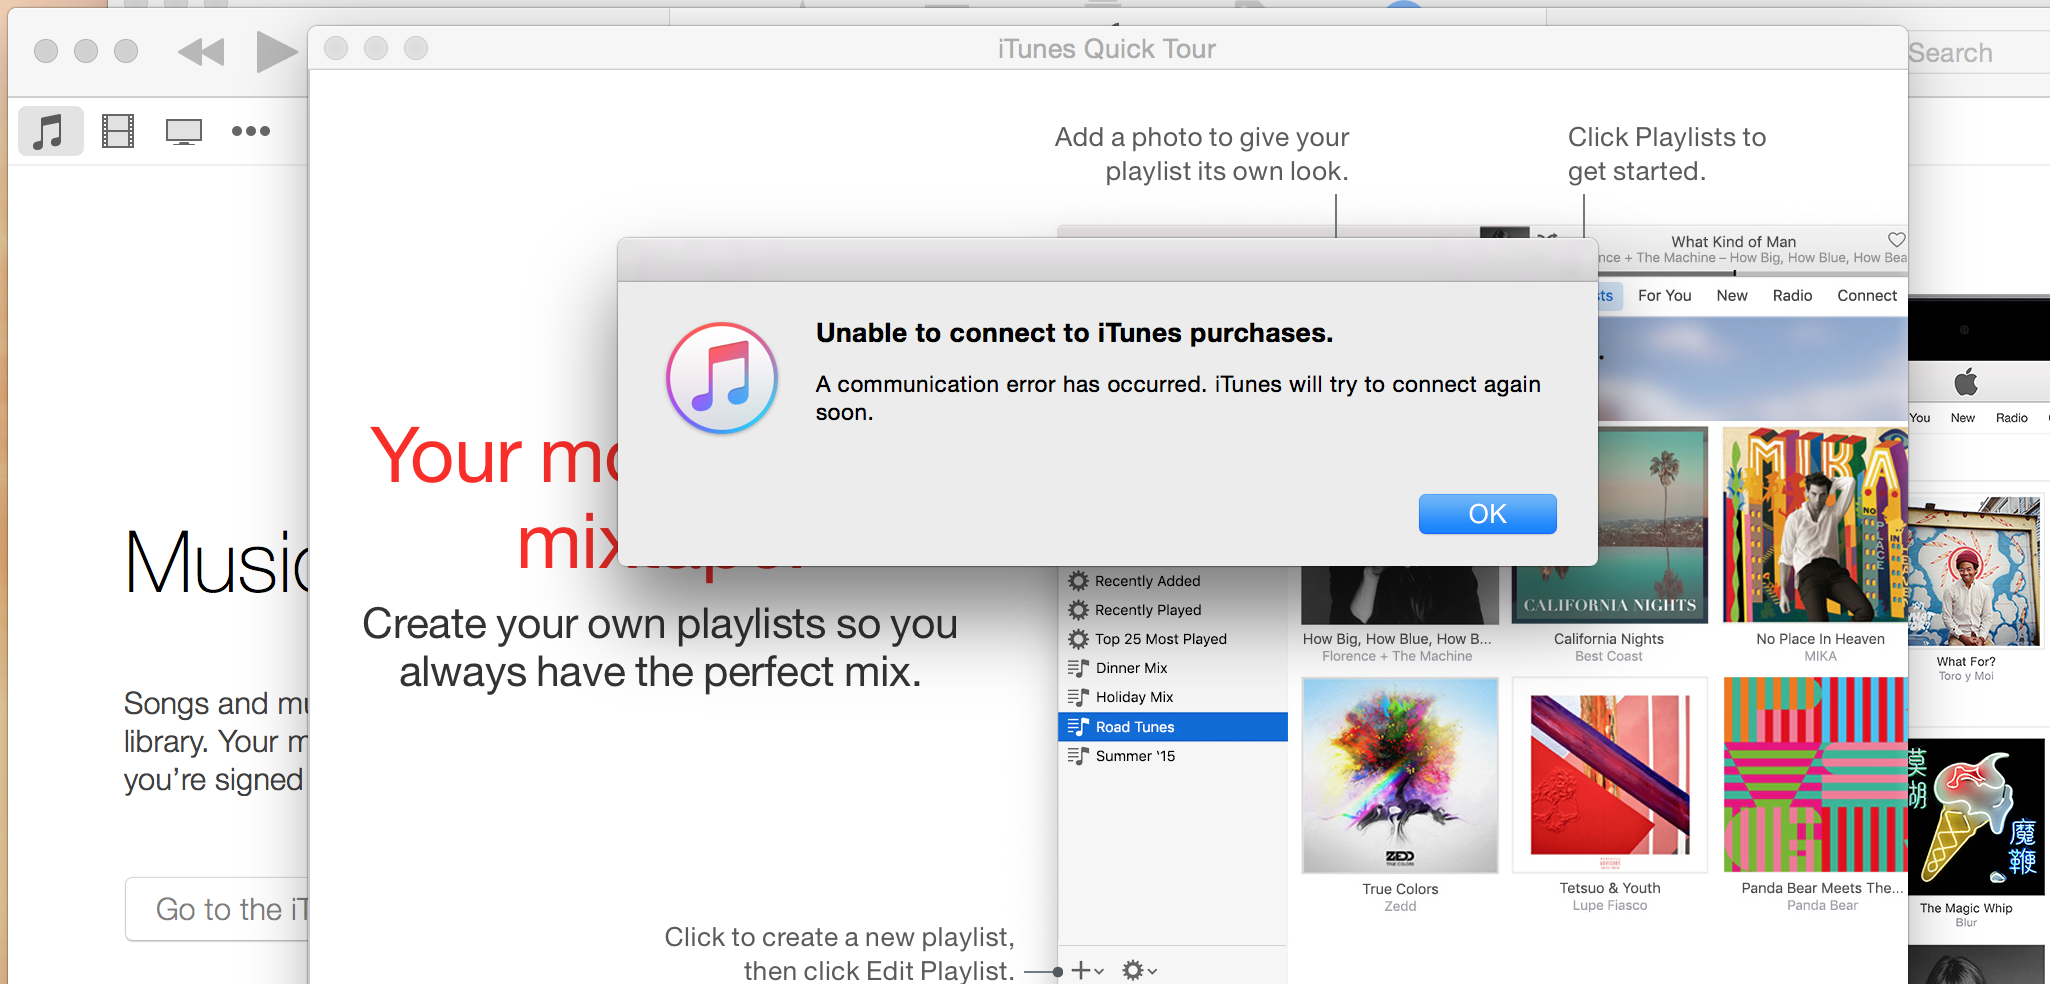Image resolution: width=2050 pixels, height=984 pixels.
Task: Select the For You tab in the tour
Action: (x=1665, y=296)
